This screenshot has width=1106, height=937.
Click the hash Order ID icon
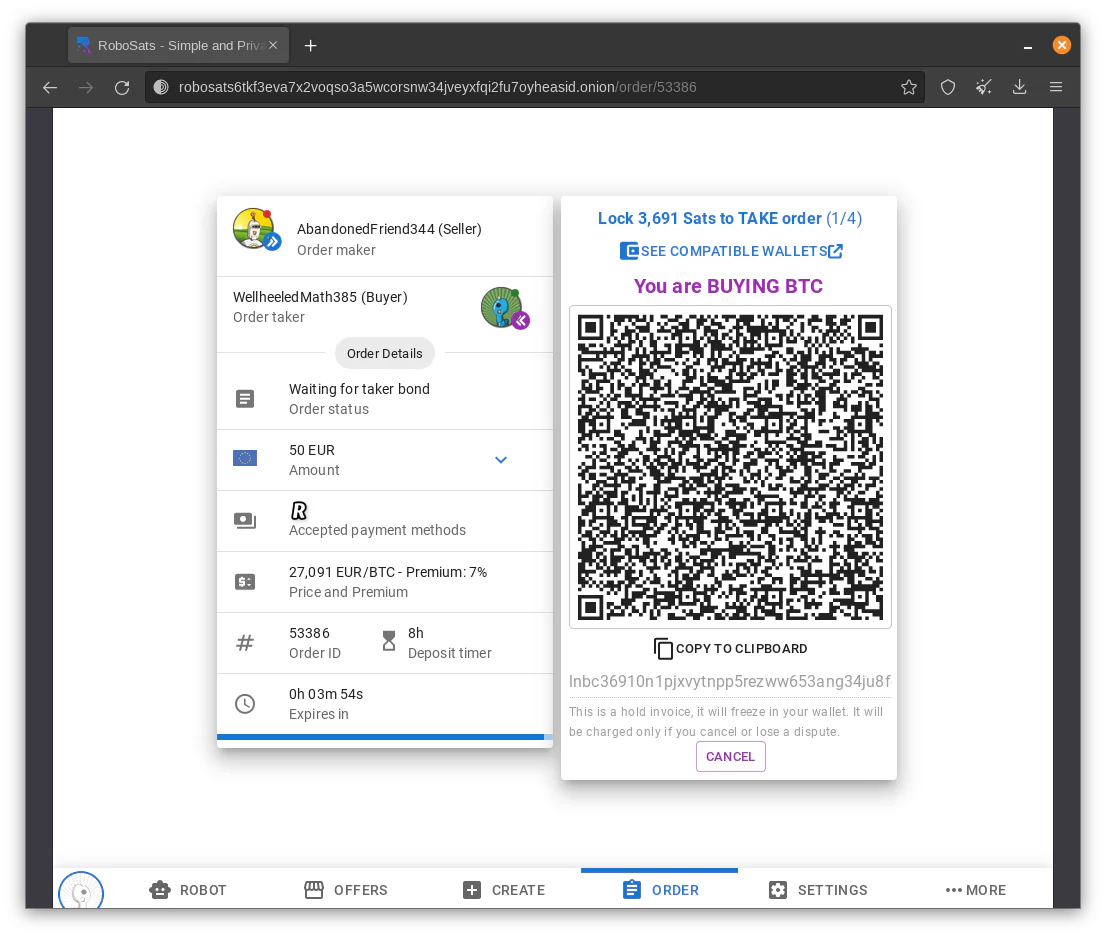tap(245, 643)
